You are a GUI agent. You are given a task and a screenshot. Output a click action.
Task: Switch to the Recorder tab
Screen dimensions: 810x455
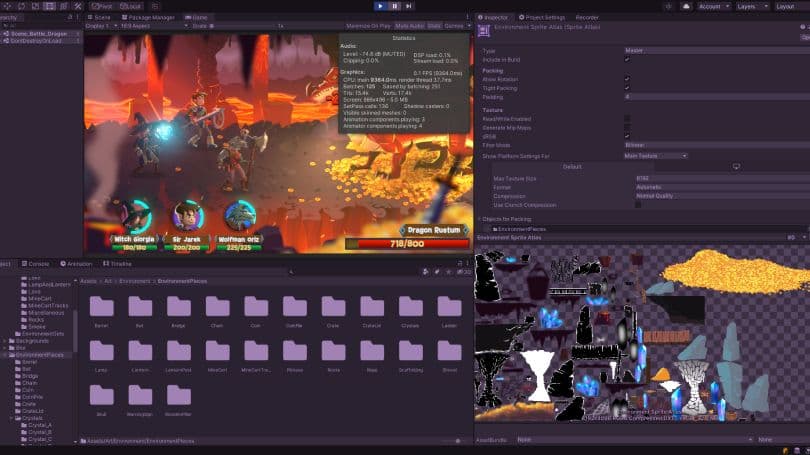(x=587, y=18)
